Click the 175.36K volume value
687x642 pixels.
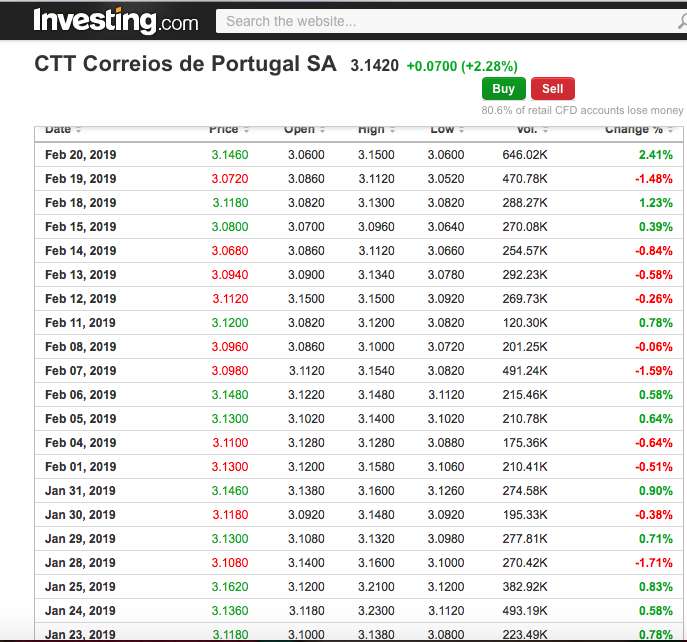point(525,443)
